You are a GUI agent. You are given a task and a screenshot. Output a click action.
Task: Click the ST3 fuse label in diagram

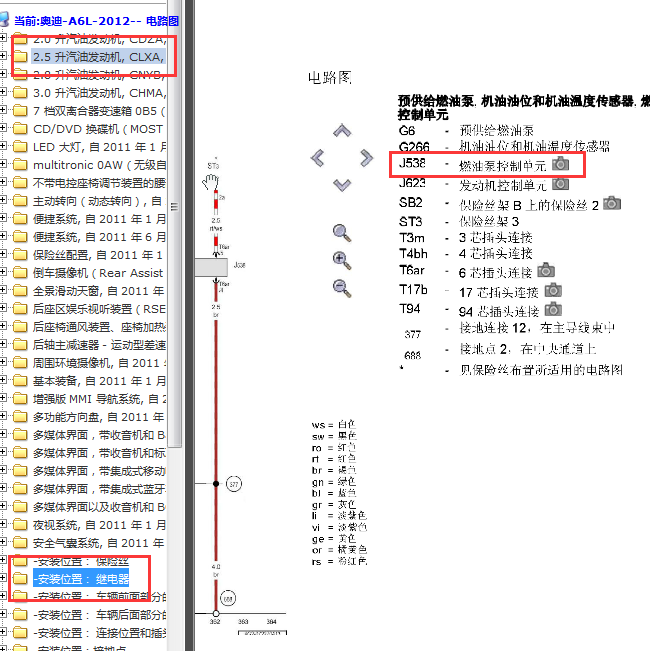coord(213,166)
